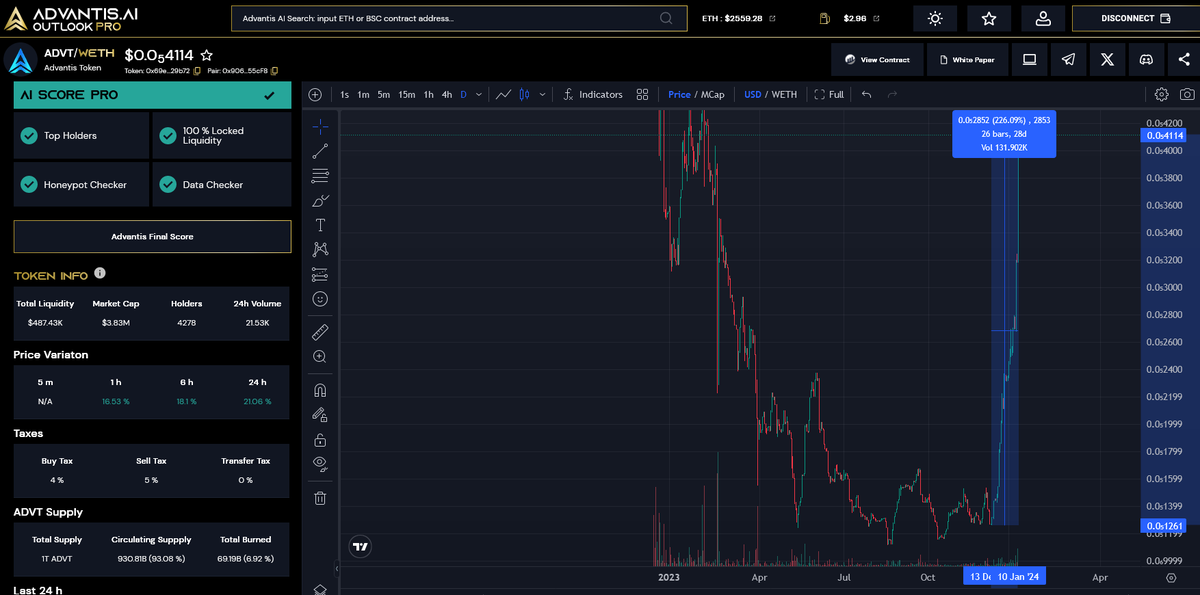Open the Honeypot Checker
Screen dimensions: 1200x595
click(82, 185)
